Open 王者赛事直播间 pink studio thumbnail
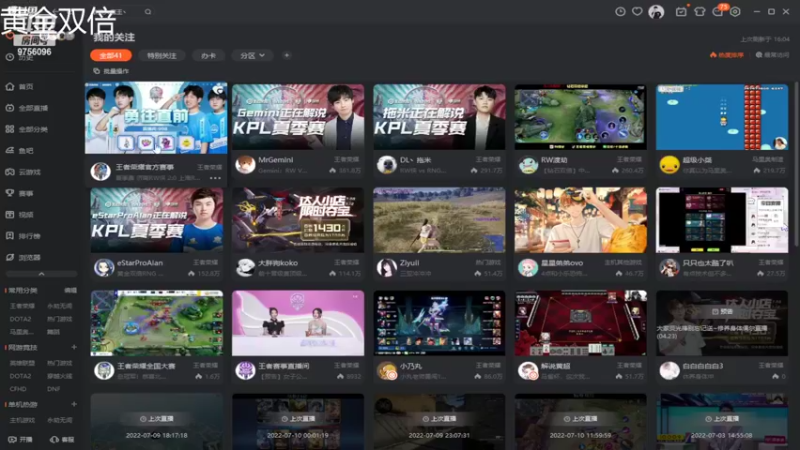The height and width of the screenshot is (450, 800). pyautogui.click(x=298, y=323)
